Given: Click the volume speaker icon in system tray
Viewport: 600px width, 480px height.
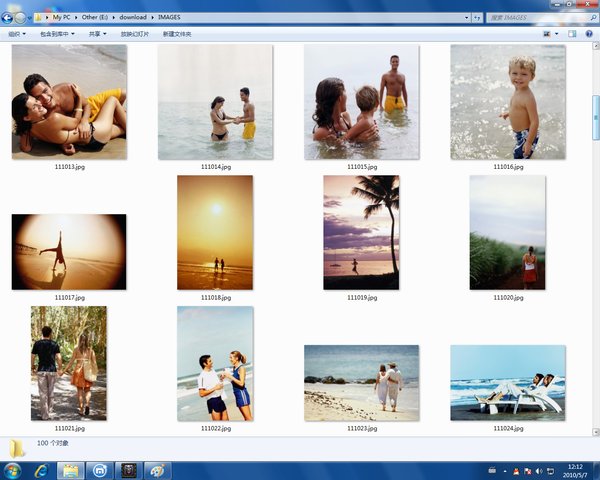Looking at the screenshot, I should pos(539,470).
